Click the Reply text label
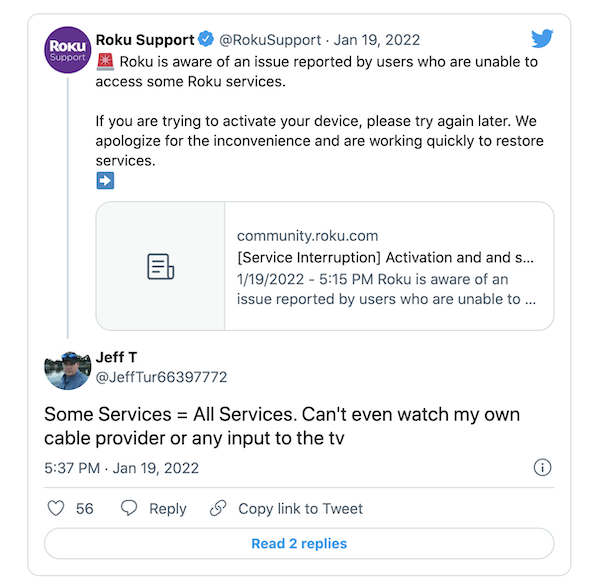 tap(168, 509)
